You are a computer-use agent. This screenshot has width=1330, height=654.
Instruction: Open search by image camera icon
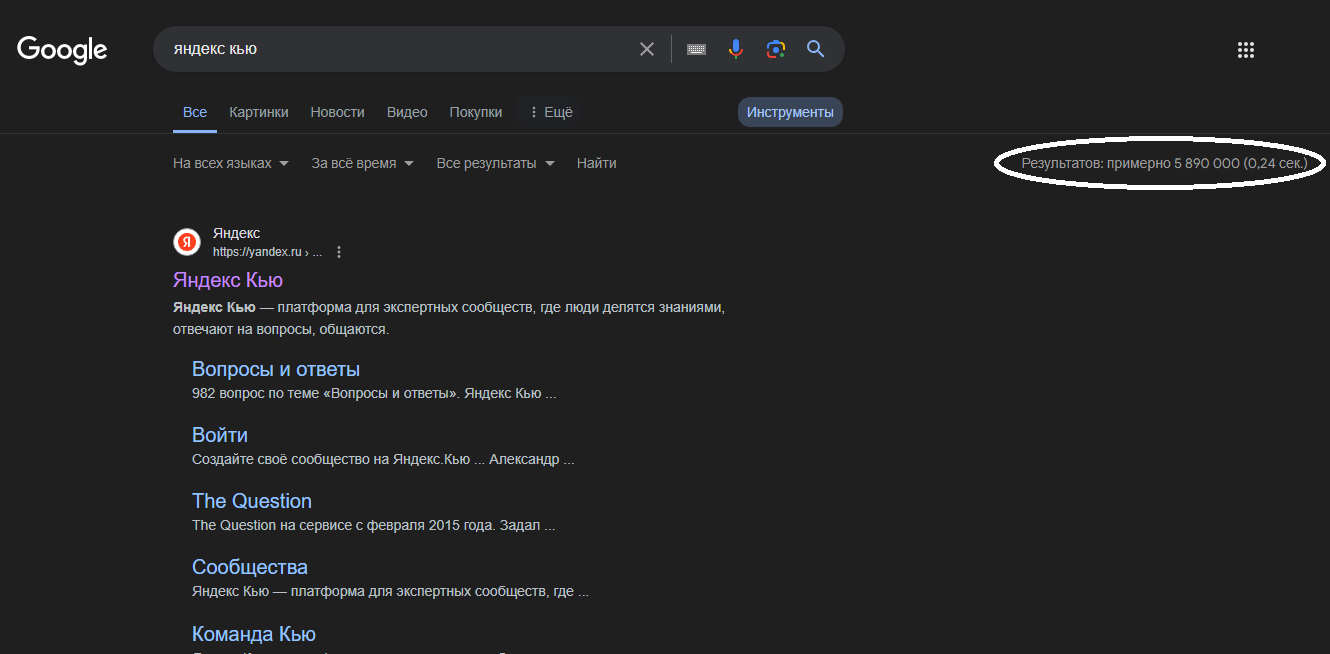[x=776, y=49]
